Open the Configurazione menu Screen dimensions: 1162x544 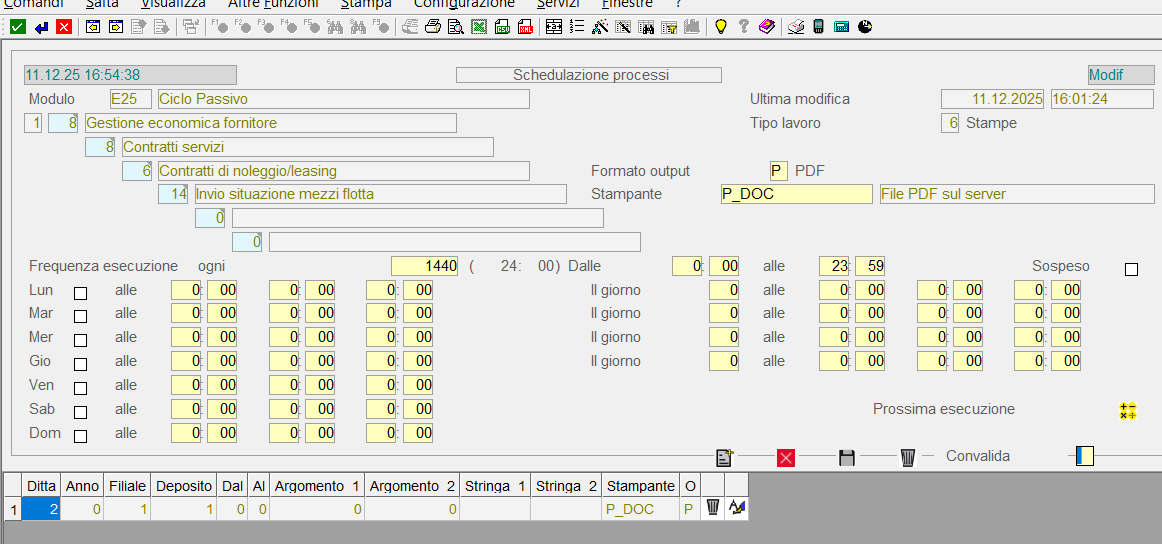[464, 5]
